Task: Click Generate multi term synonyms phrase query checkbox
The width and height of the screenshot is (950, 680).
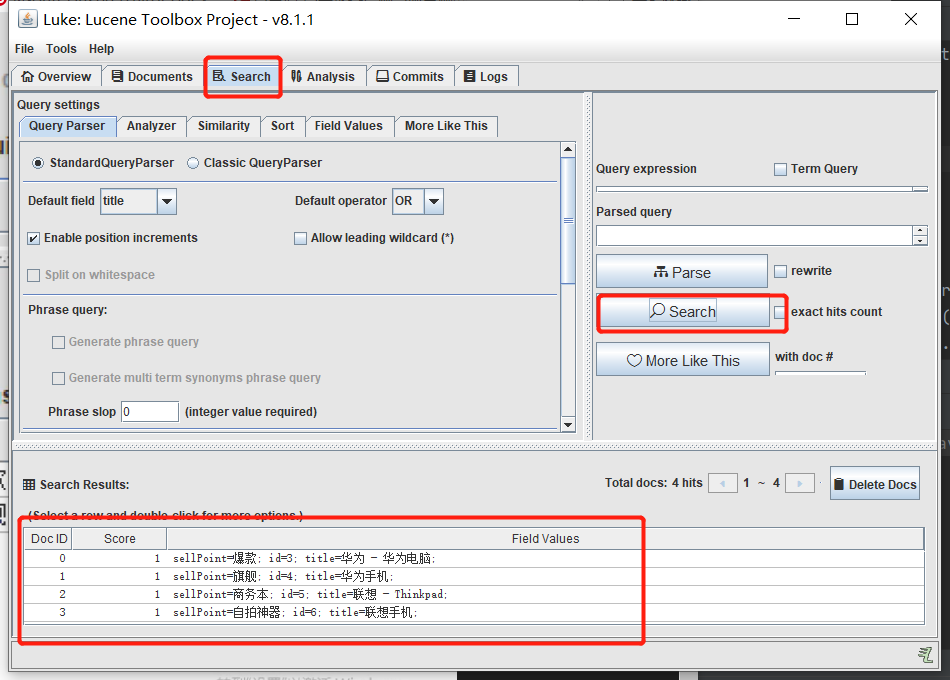Action: [58, 378]
